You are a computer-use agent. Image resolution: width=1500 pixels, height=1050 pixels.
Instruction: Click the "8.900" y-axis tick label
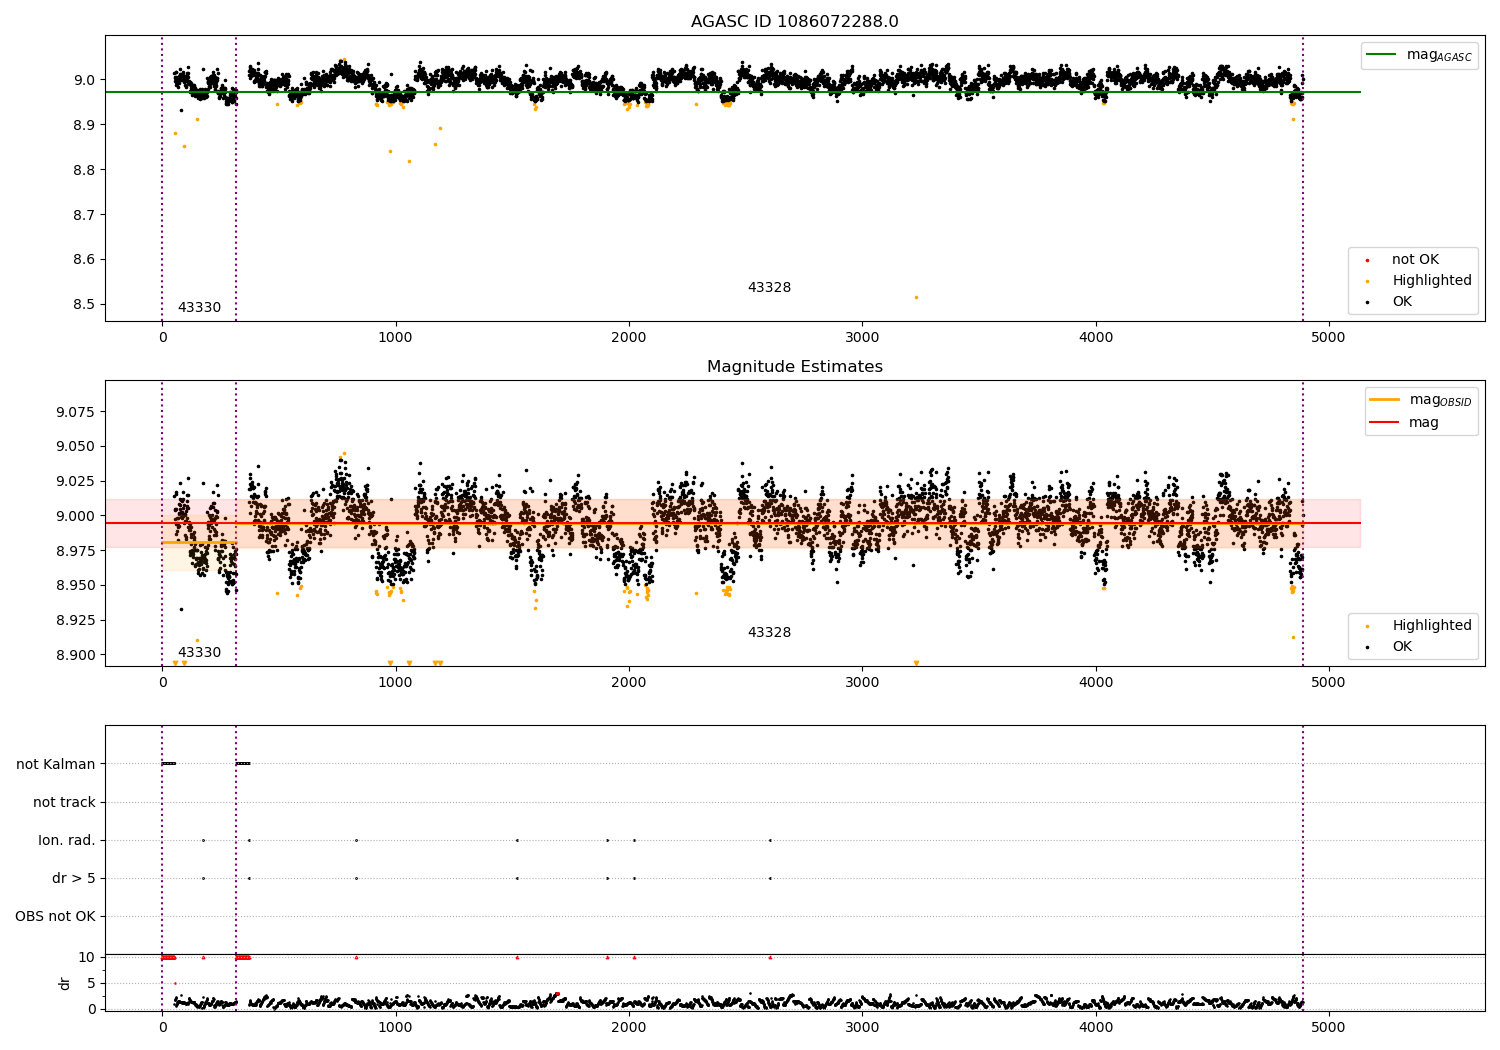tap(76, 655)
